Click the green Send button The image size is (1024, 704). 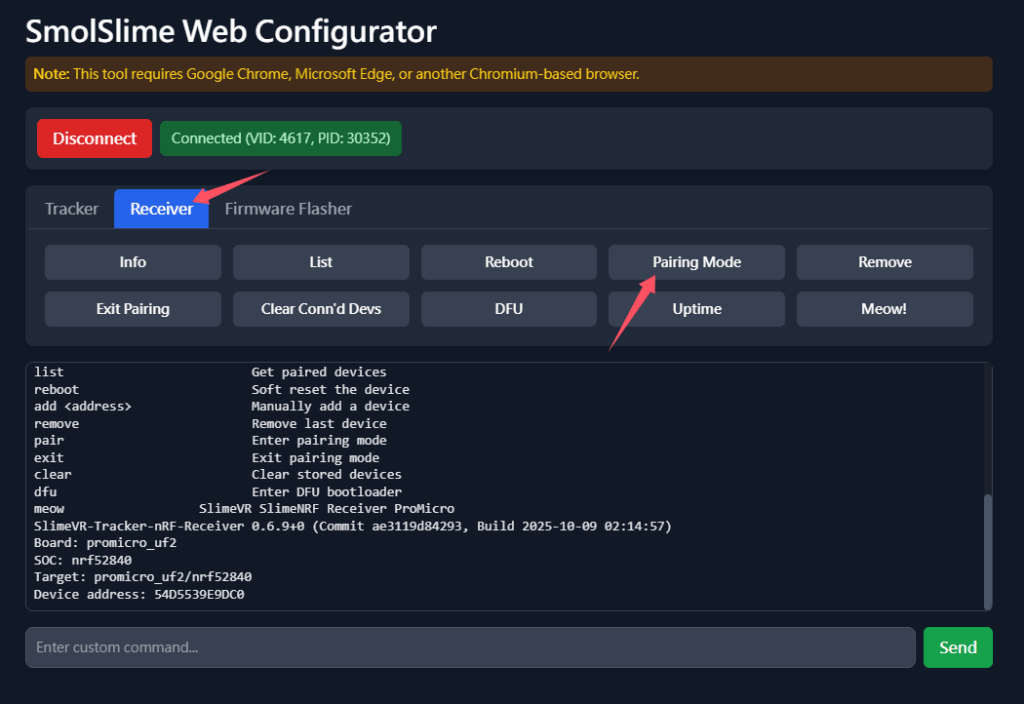957,647
